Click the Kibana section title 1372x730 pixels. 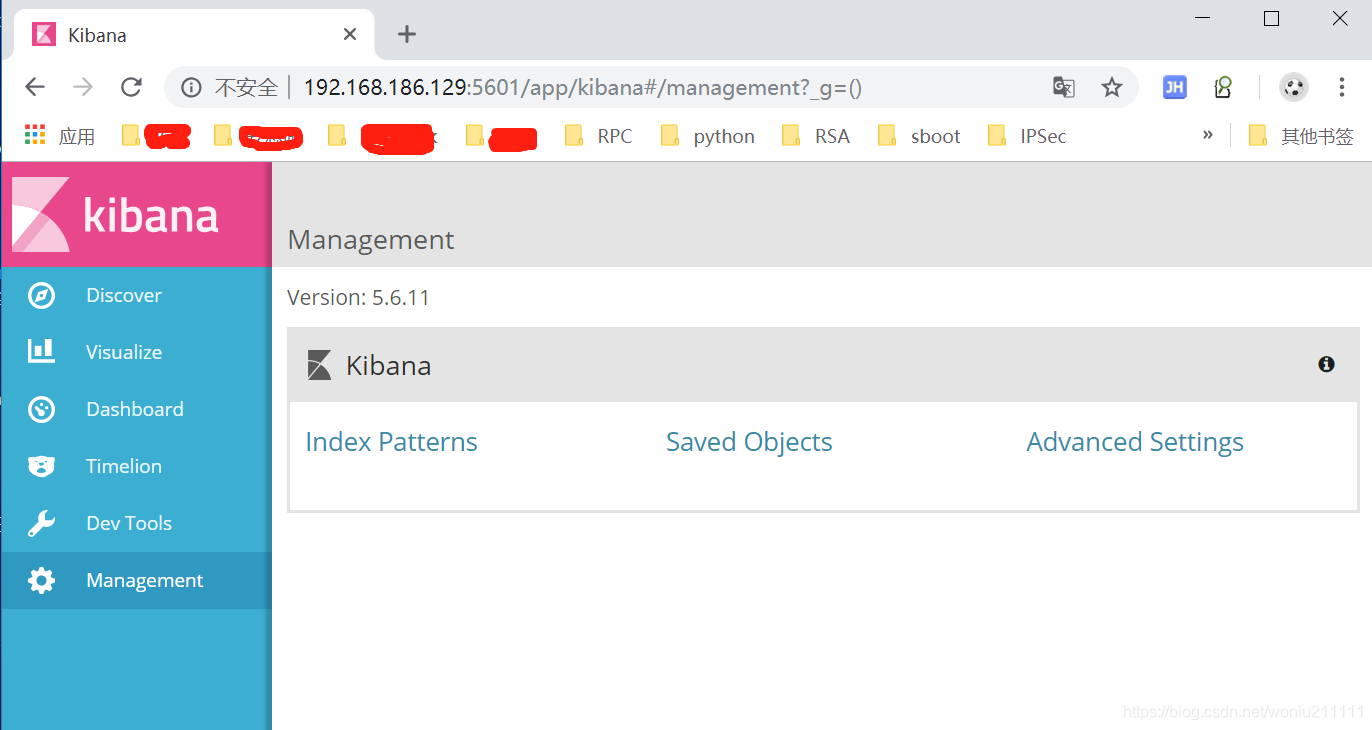point(388,365)
